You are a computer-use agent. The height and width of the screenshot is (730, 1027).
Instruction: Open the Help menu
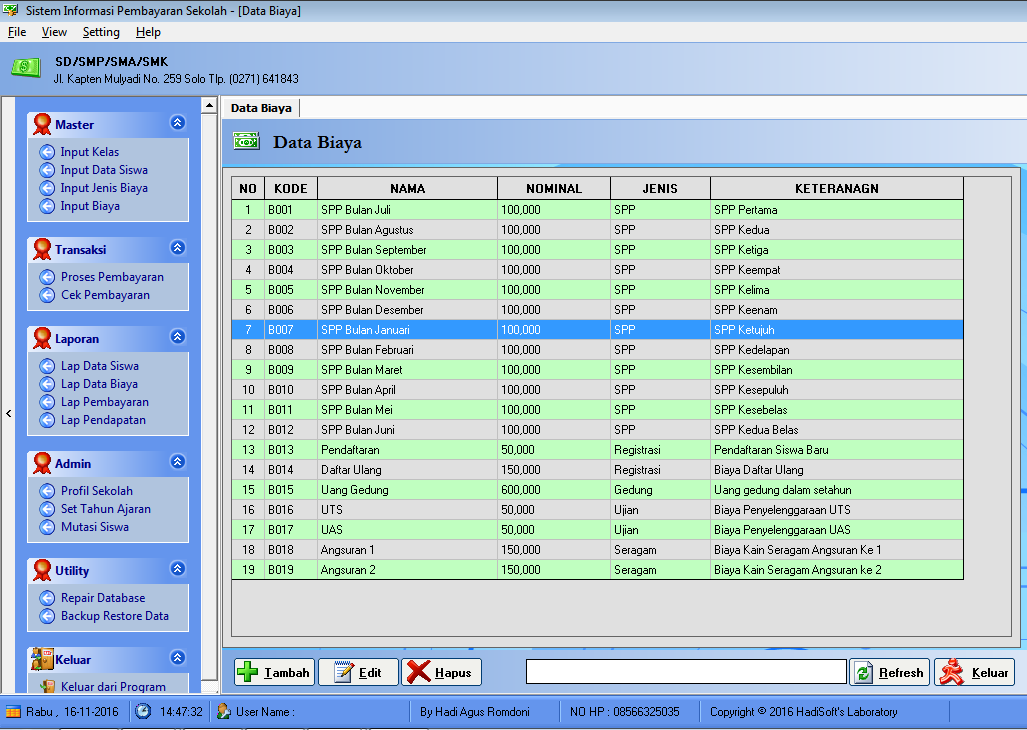coord(148,32)
